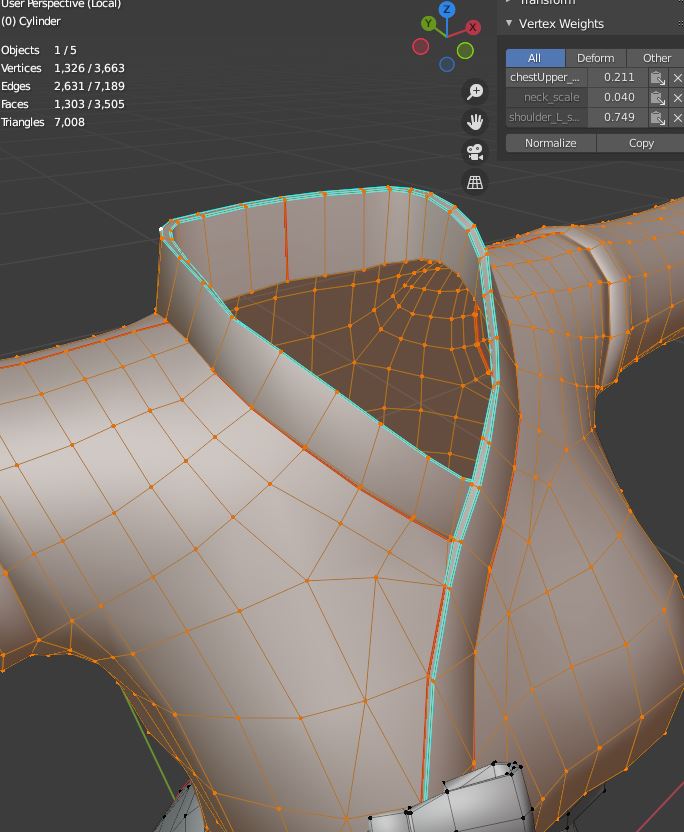The height and width of the screenshot is (832, 684).
Task: Adjust the chestUpper weight field 0.211
Action: pos(618,77)
